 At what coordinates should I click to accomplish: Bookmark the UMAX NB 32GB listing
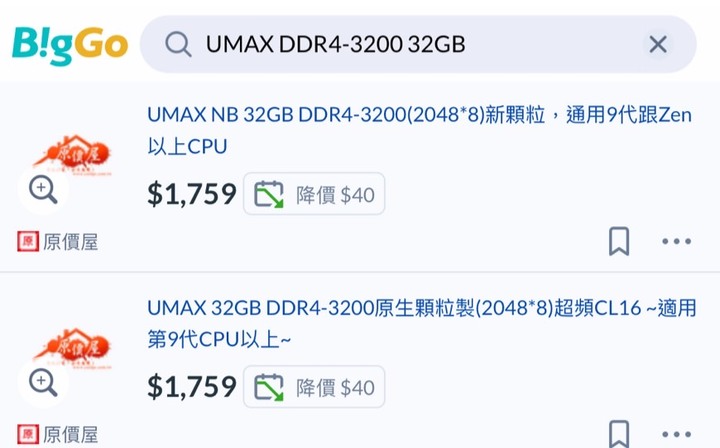tap(619, 241)
